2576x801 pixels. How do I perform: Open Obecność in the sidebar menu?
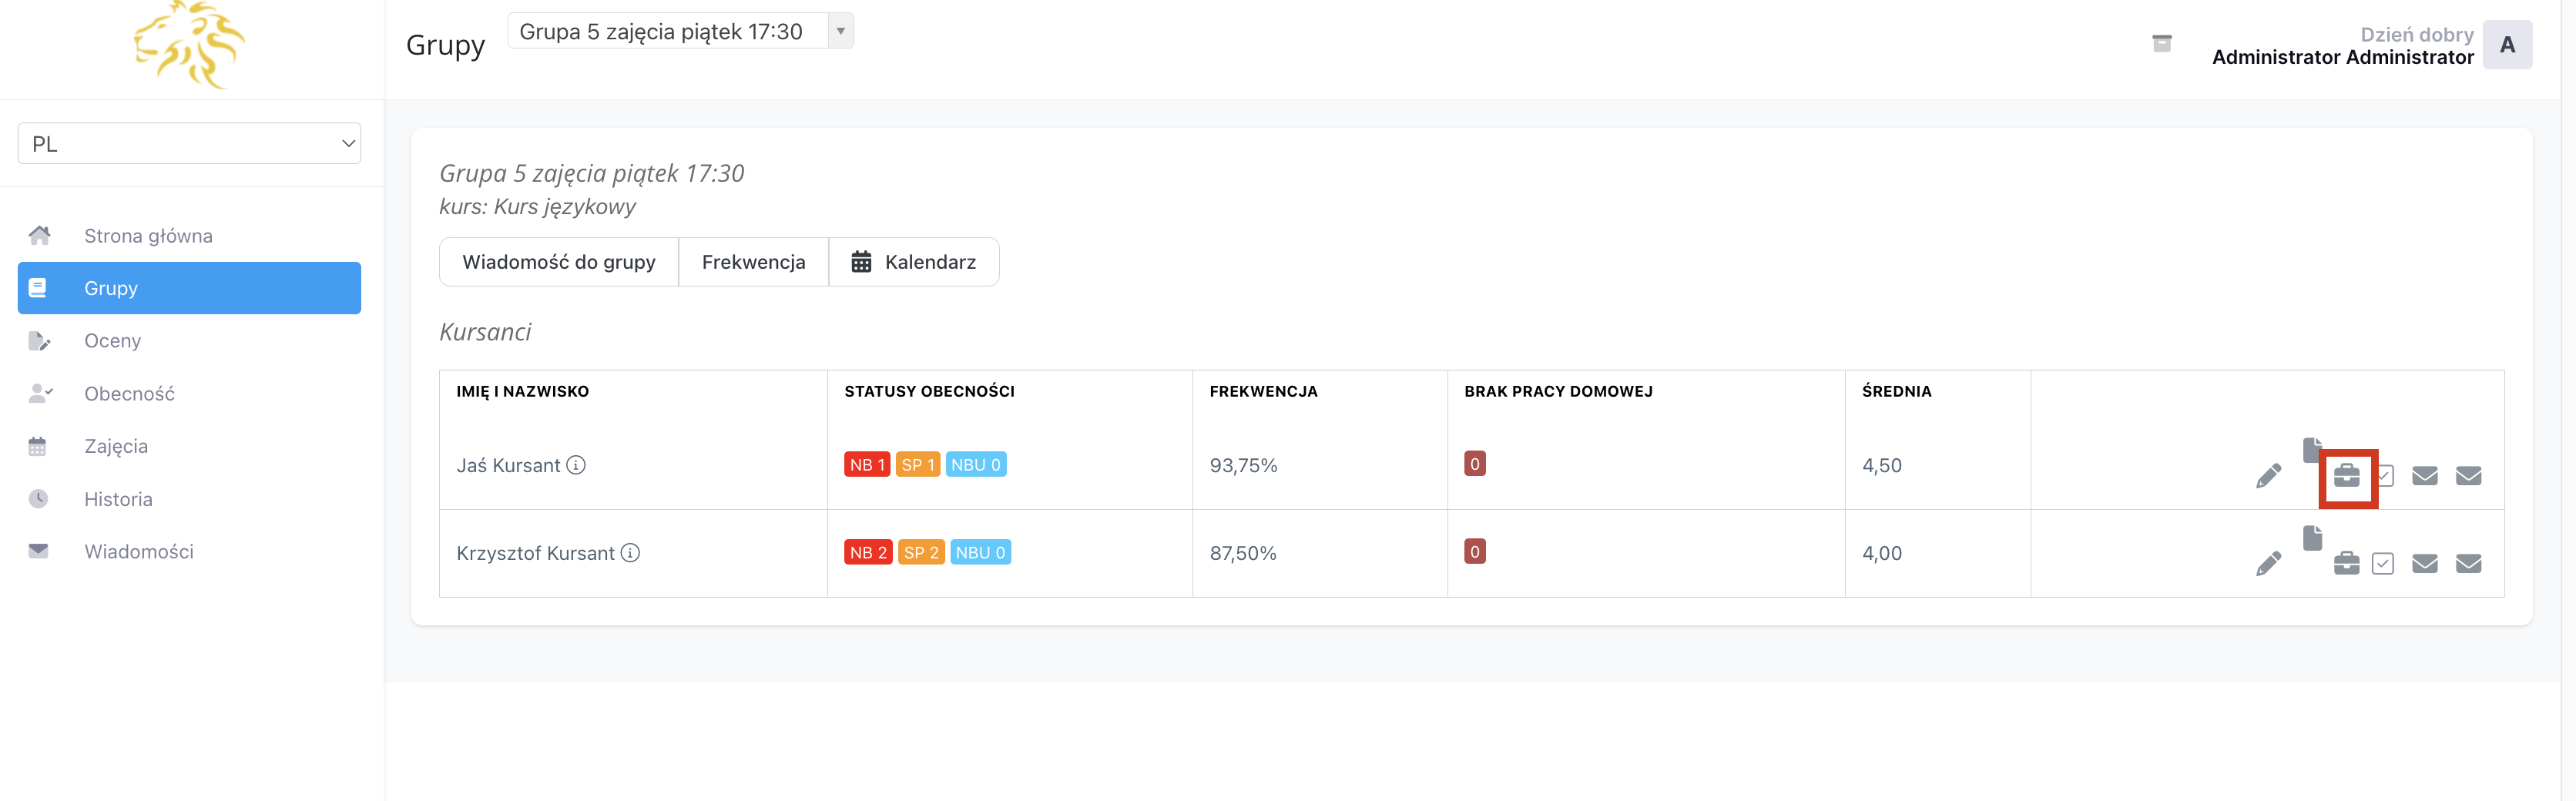point(129,394)
